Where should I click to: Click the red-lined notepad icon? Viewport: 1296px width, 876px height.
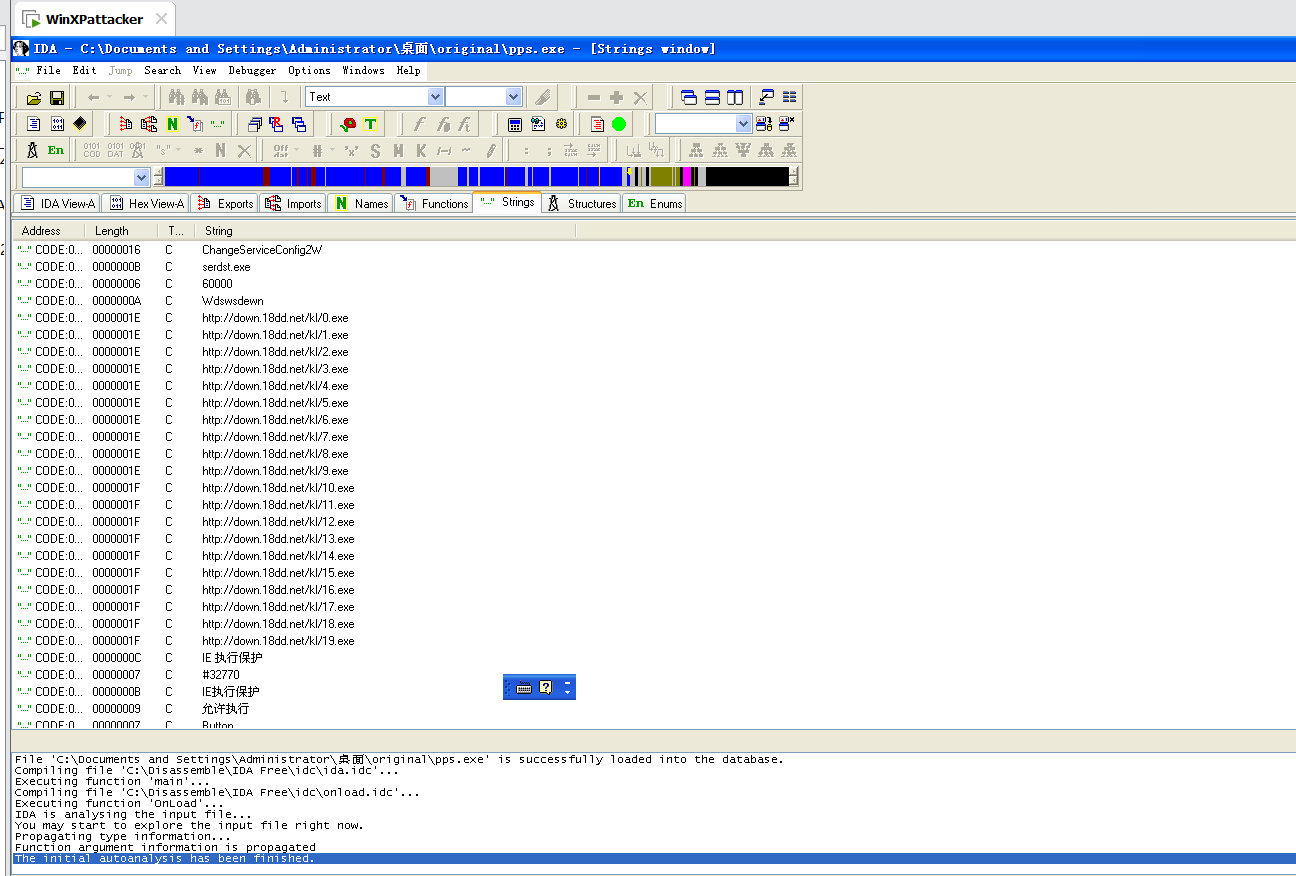click(597, 124)
